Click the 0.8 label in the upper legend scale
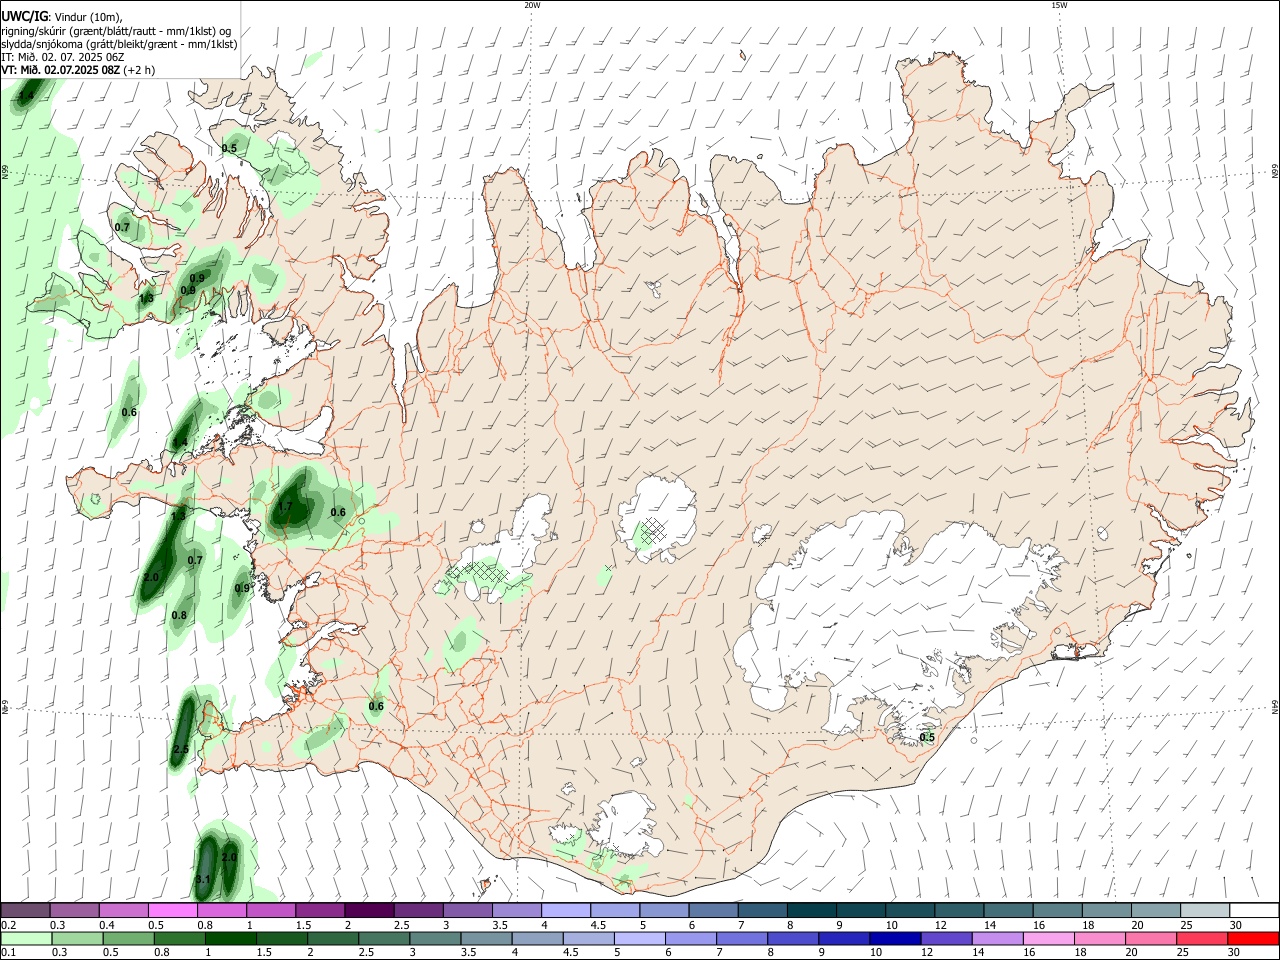1280x960 pixels. click(x=205, y=925)
